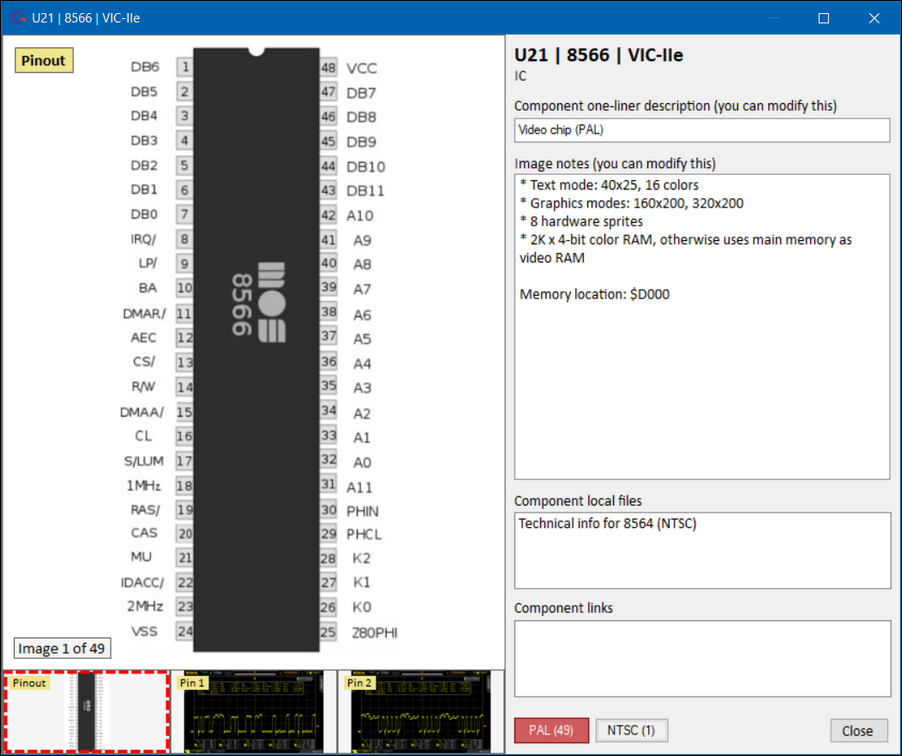Click pin number 24 box next to VSS
Viewport: 902px width, 756px height.
coord(185,631)
